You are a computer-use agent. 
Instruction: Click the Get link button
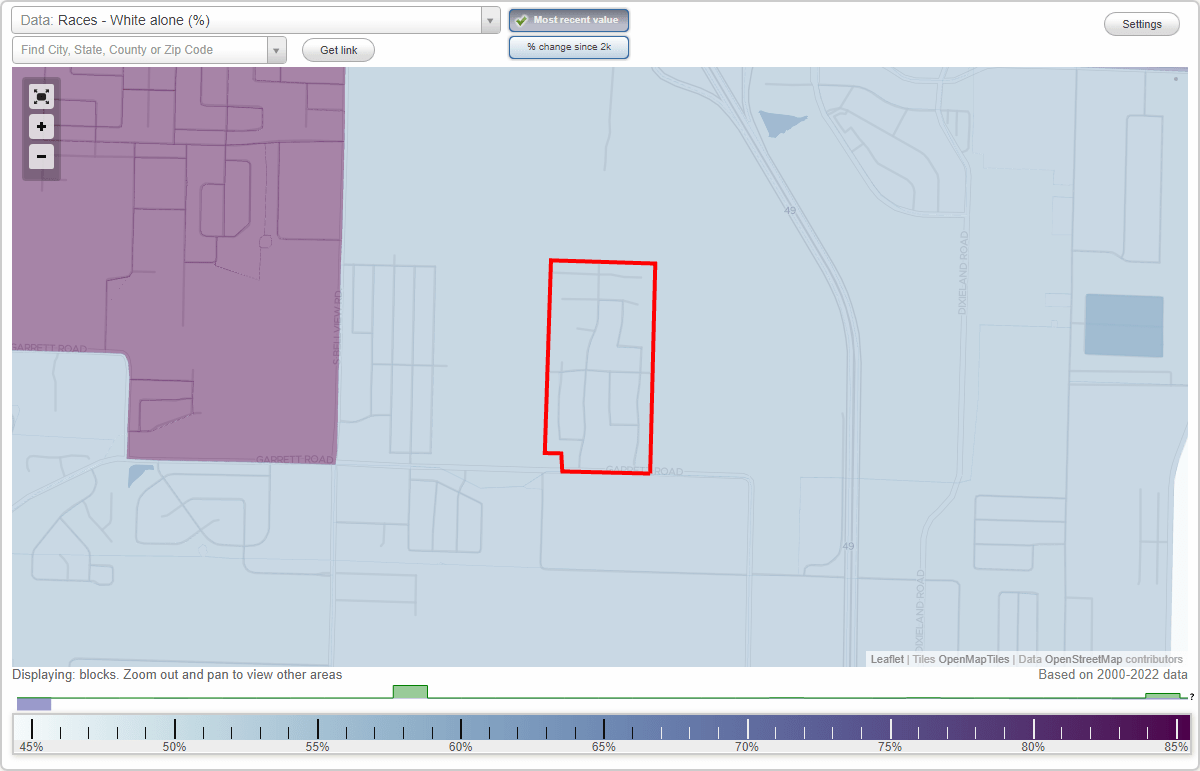coord(337,49)
